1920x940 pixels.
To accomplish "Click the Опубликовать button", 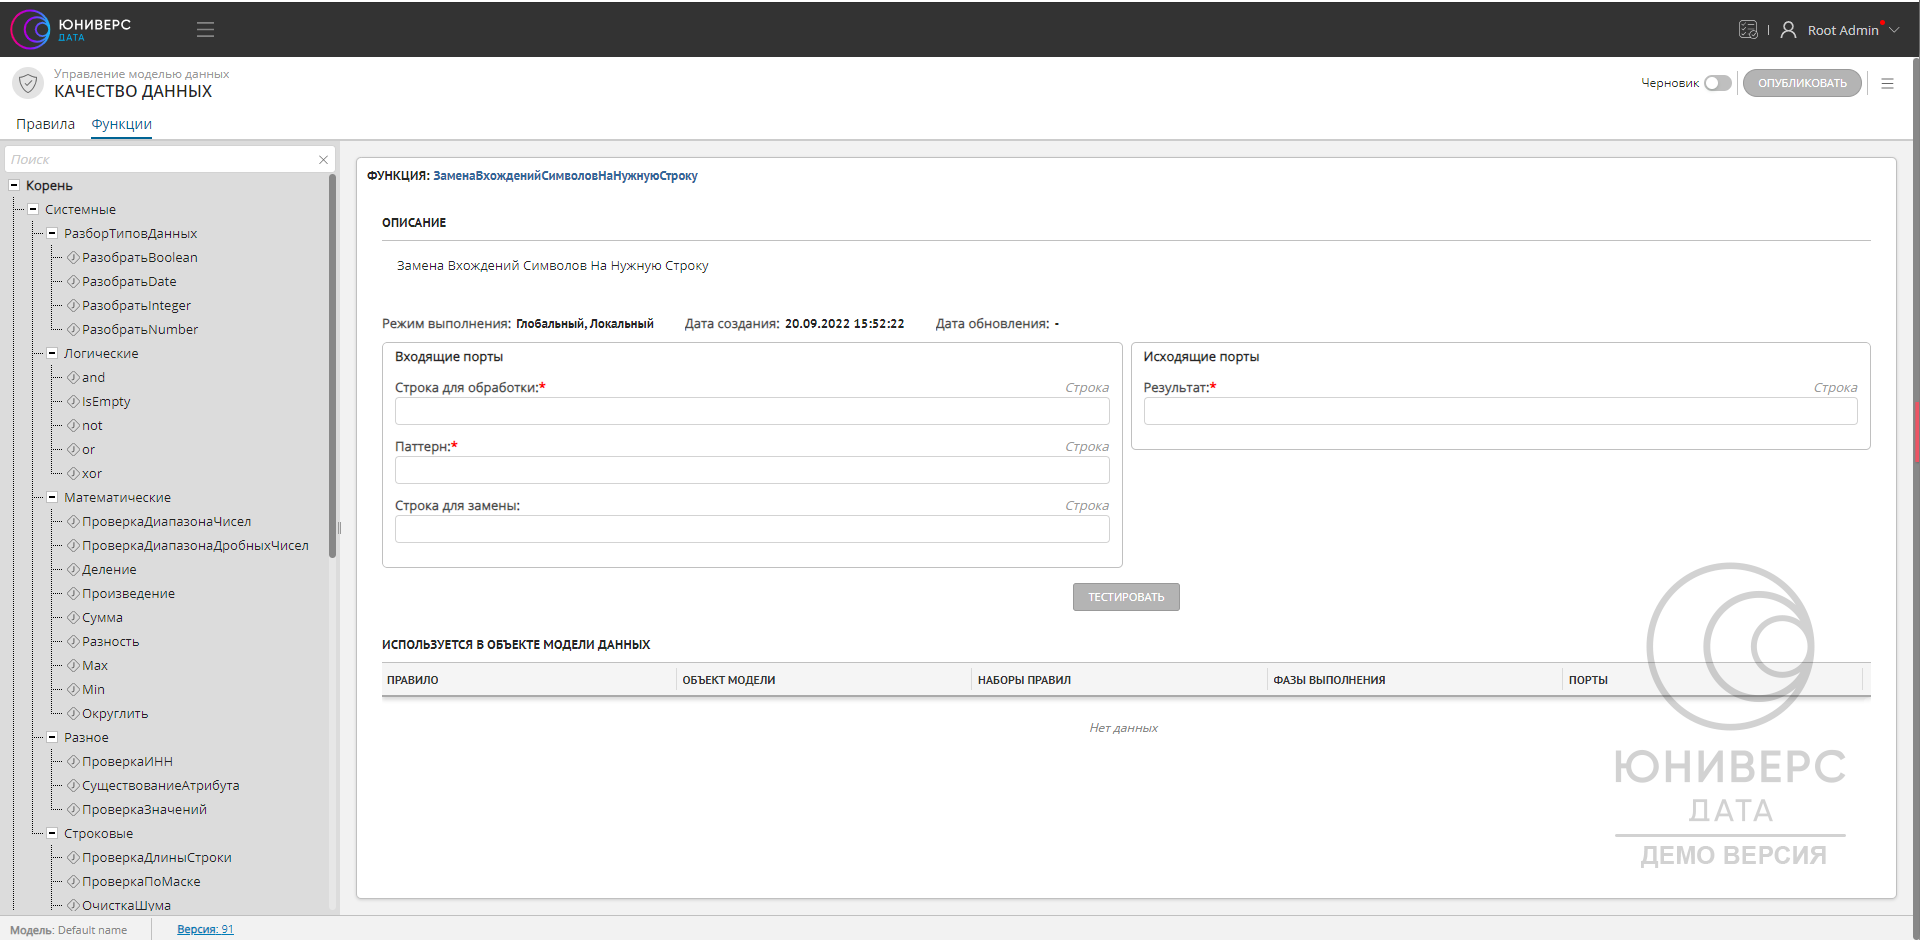I will click(1801, 84).
